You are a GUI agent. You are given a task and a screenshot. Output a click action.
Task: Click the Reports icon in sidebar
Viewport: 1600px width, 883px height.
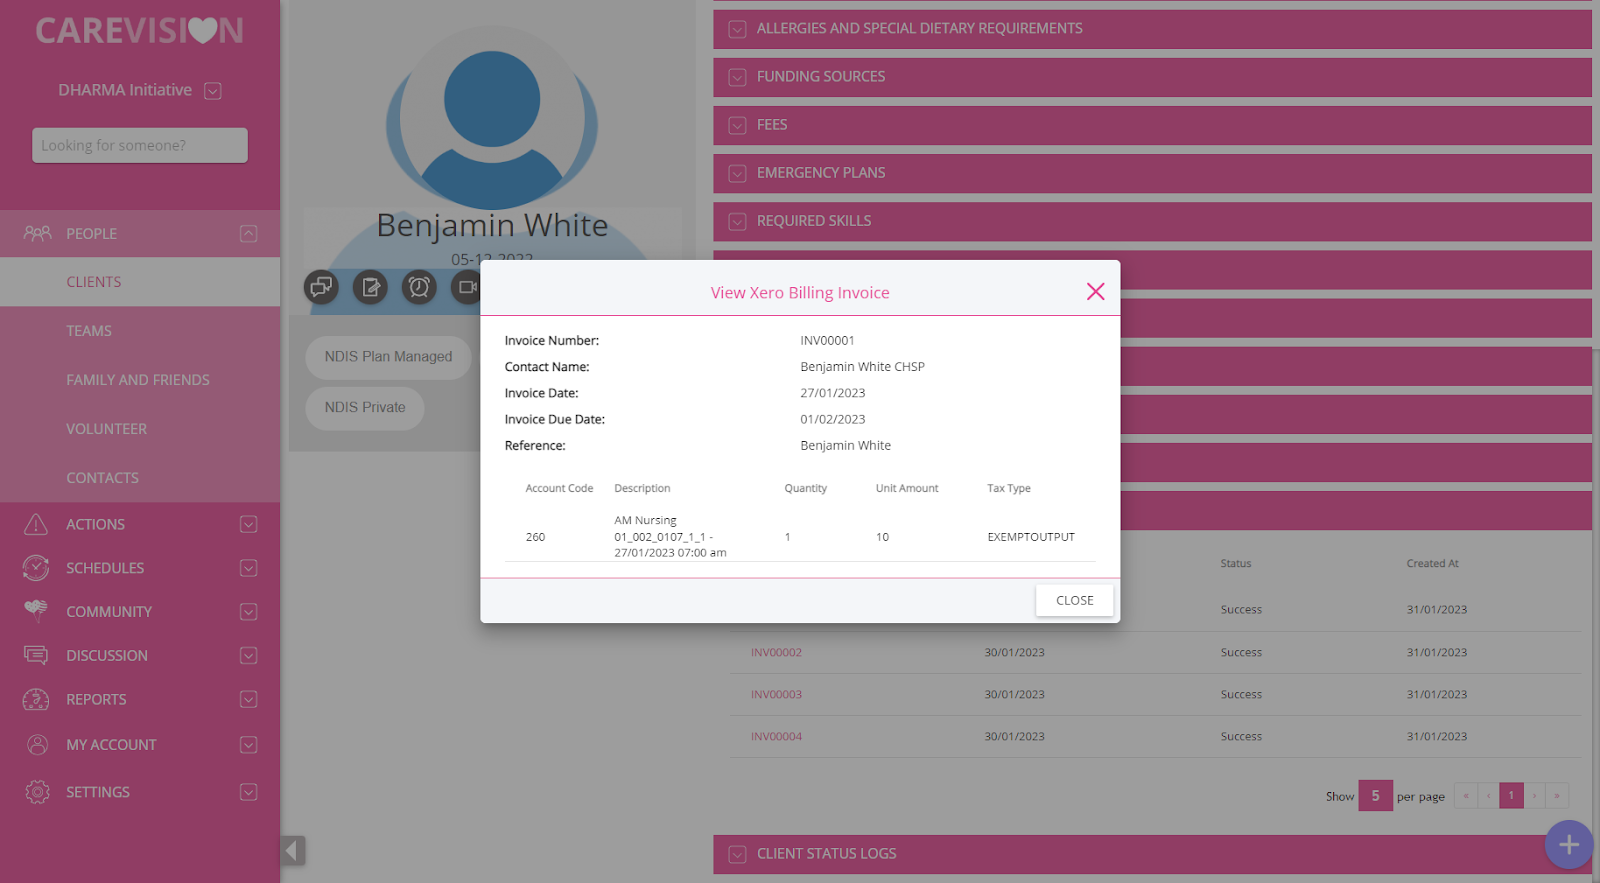(x=36, y=699)
